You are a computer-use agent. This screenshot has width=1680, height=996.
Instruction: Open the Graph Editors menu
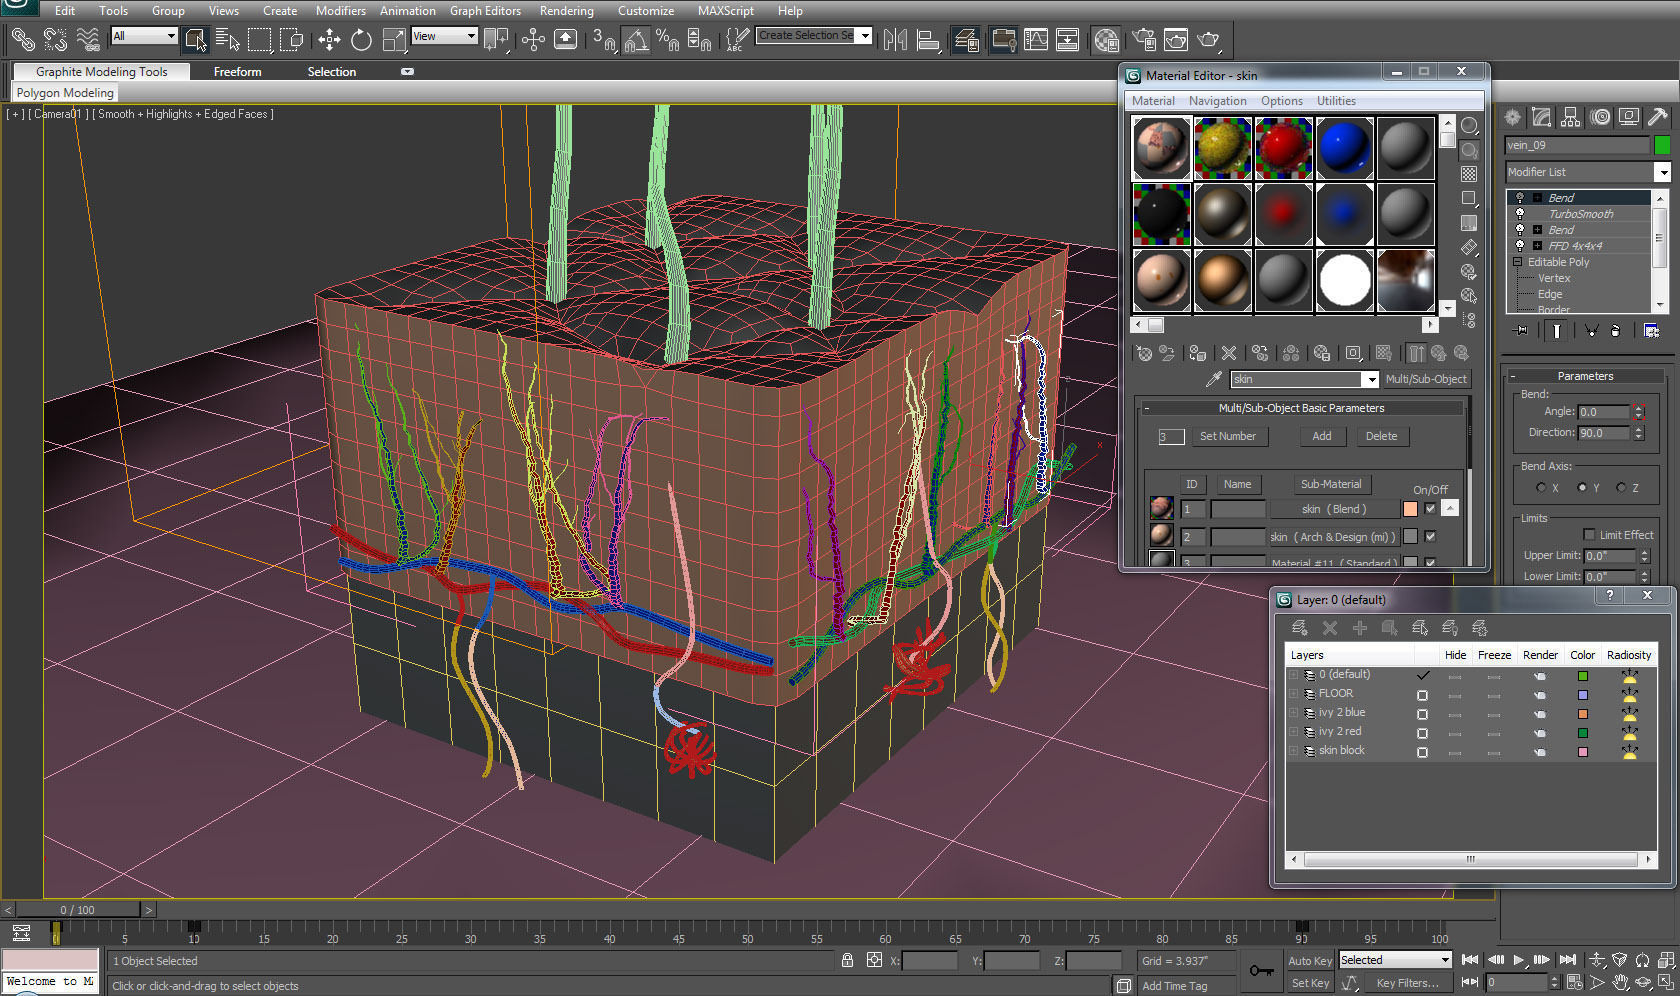click(x=485, y=11)
